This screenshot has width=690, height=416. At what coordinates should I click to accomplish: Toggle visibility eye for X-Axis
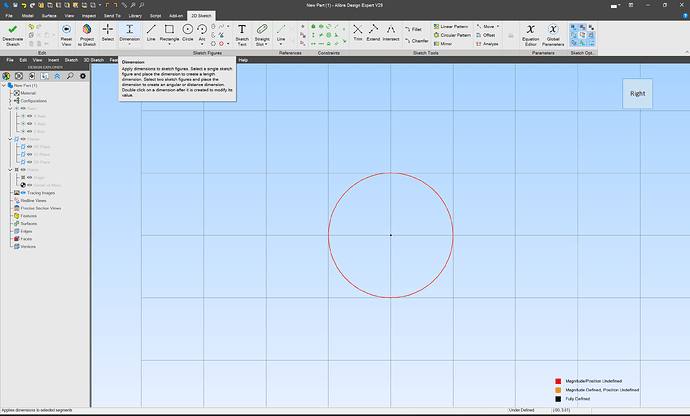pyautogui.click(x=29, y=116)
